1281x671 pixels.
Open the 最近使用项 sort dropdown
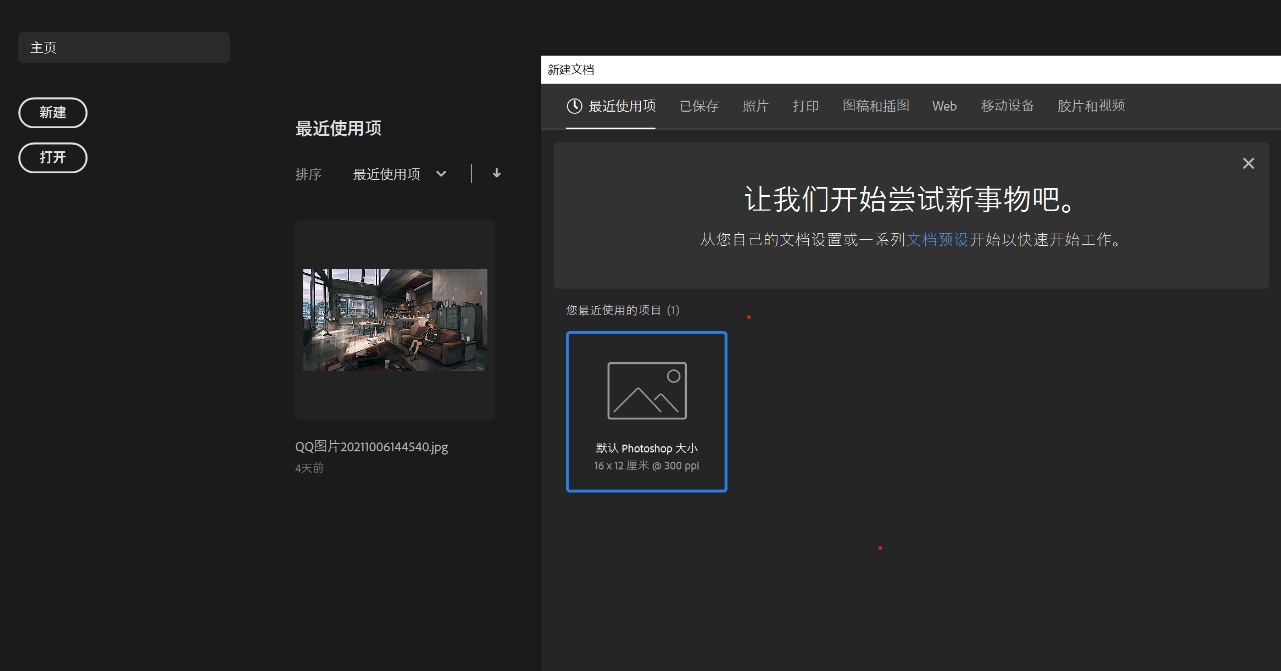(400, 174)
